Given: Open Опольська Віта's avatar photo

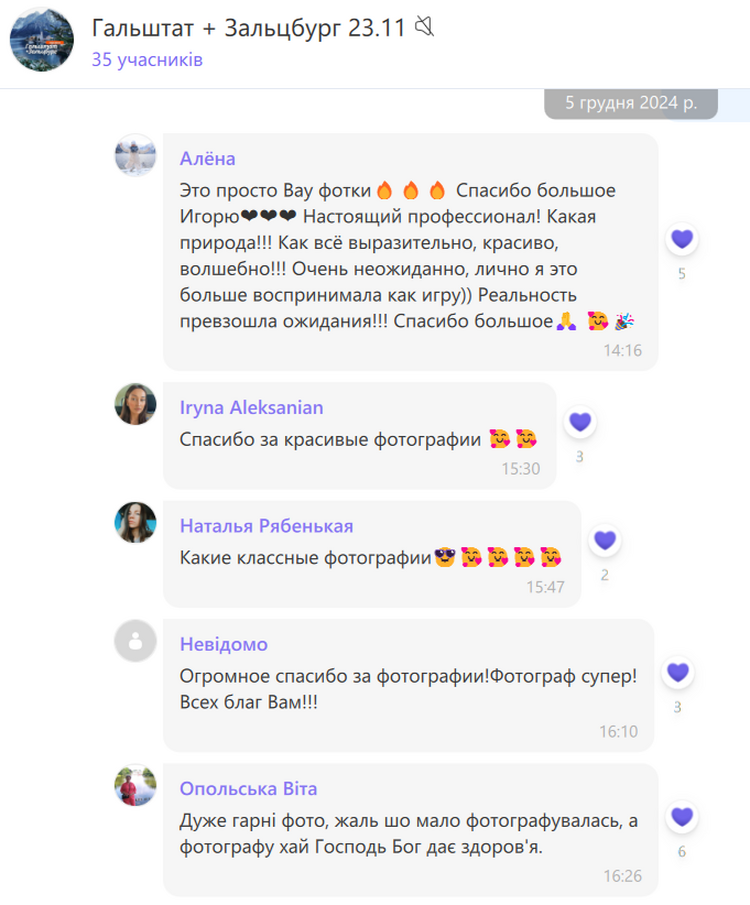Looking at the screenshot, I should [136, 785].
